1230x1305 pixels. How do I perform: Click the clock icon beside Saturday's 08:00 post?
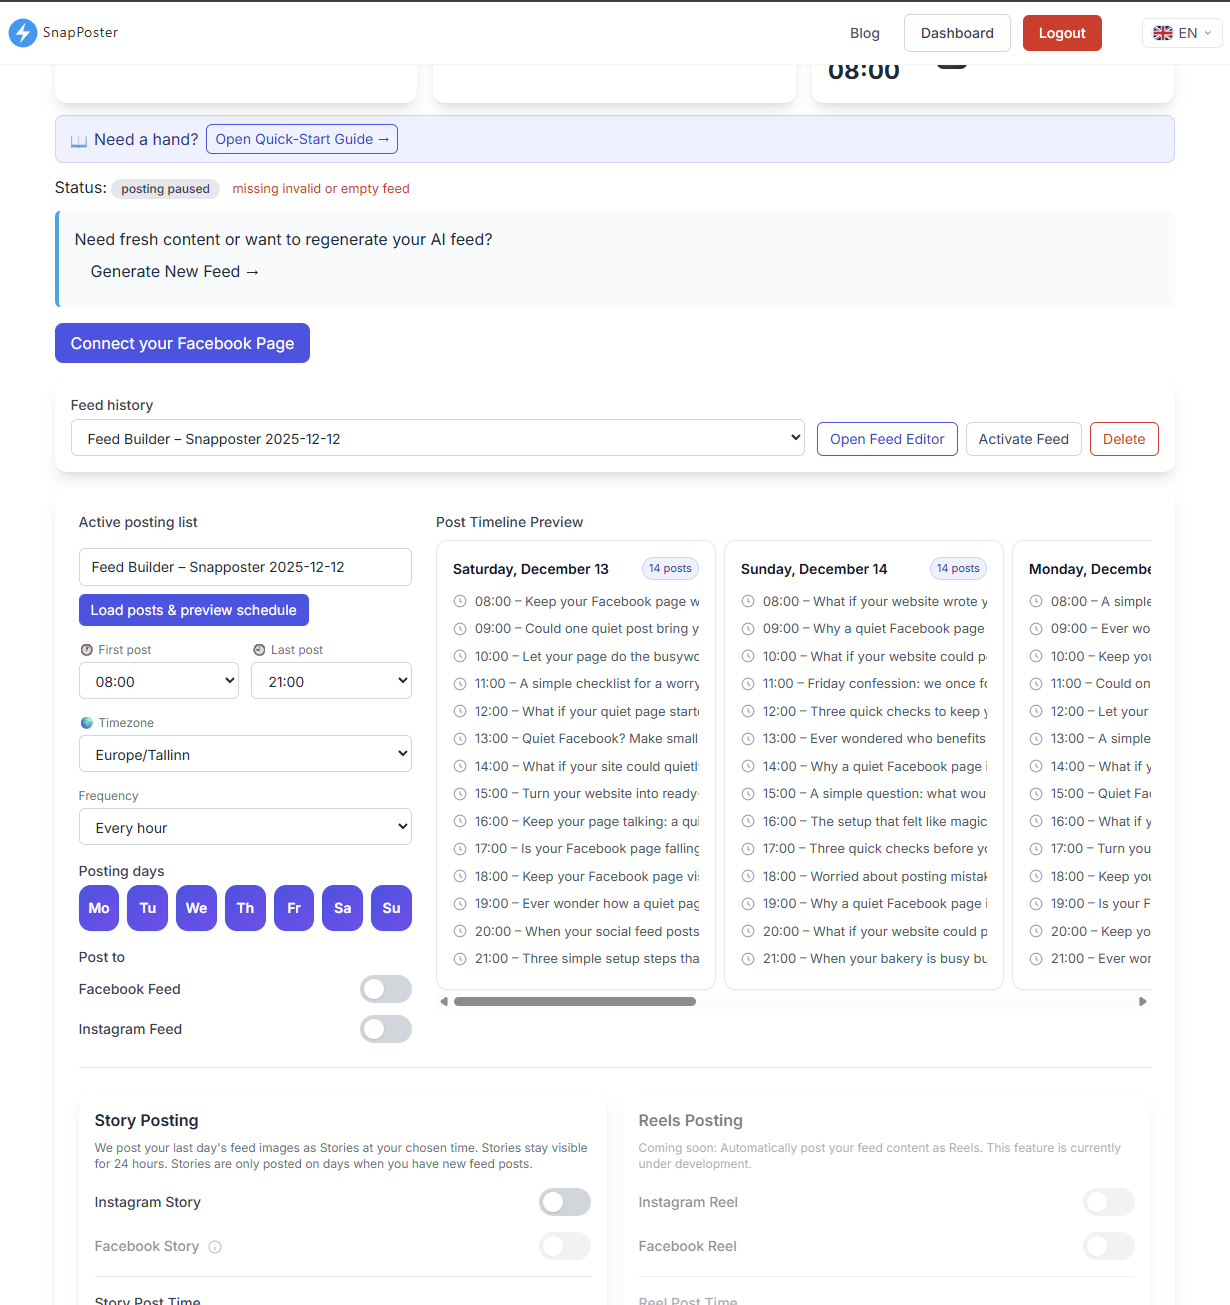click(x=460, y=601)
